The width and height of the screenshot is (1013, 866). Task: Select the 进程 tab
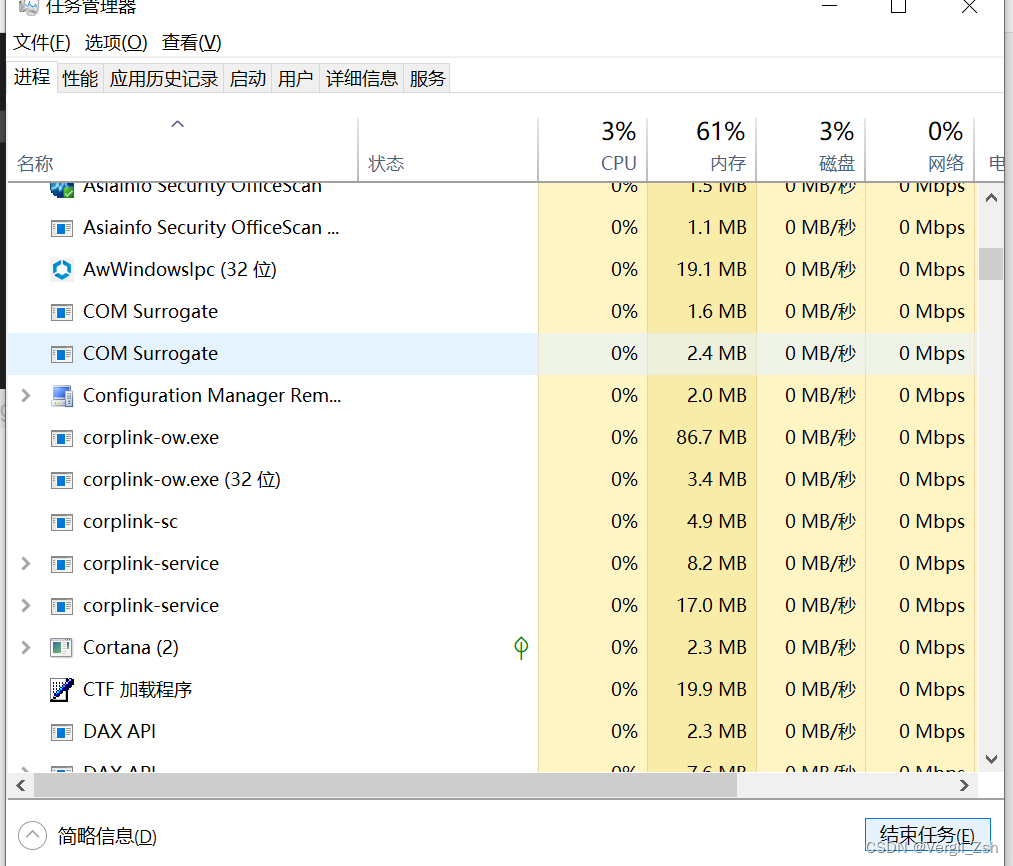32,77
